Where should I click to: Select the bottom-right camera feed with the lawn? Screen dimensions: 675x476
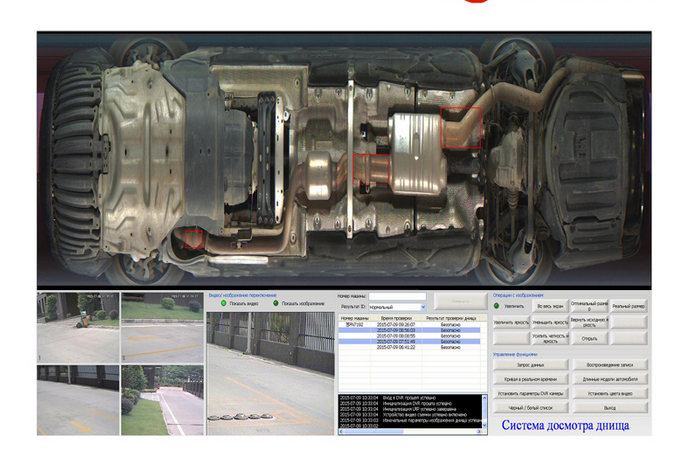(160, 399)
